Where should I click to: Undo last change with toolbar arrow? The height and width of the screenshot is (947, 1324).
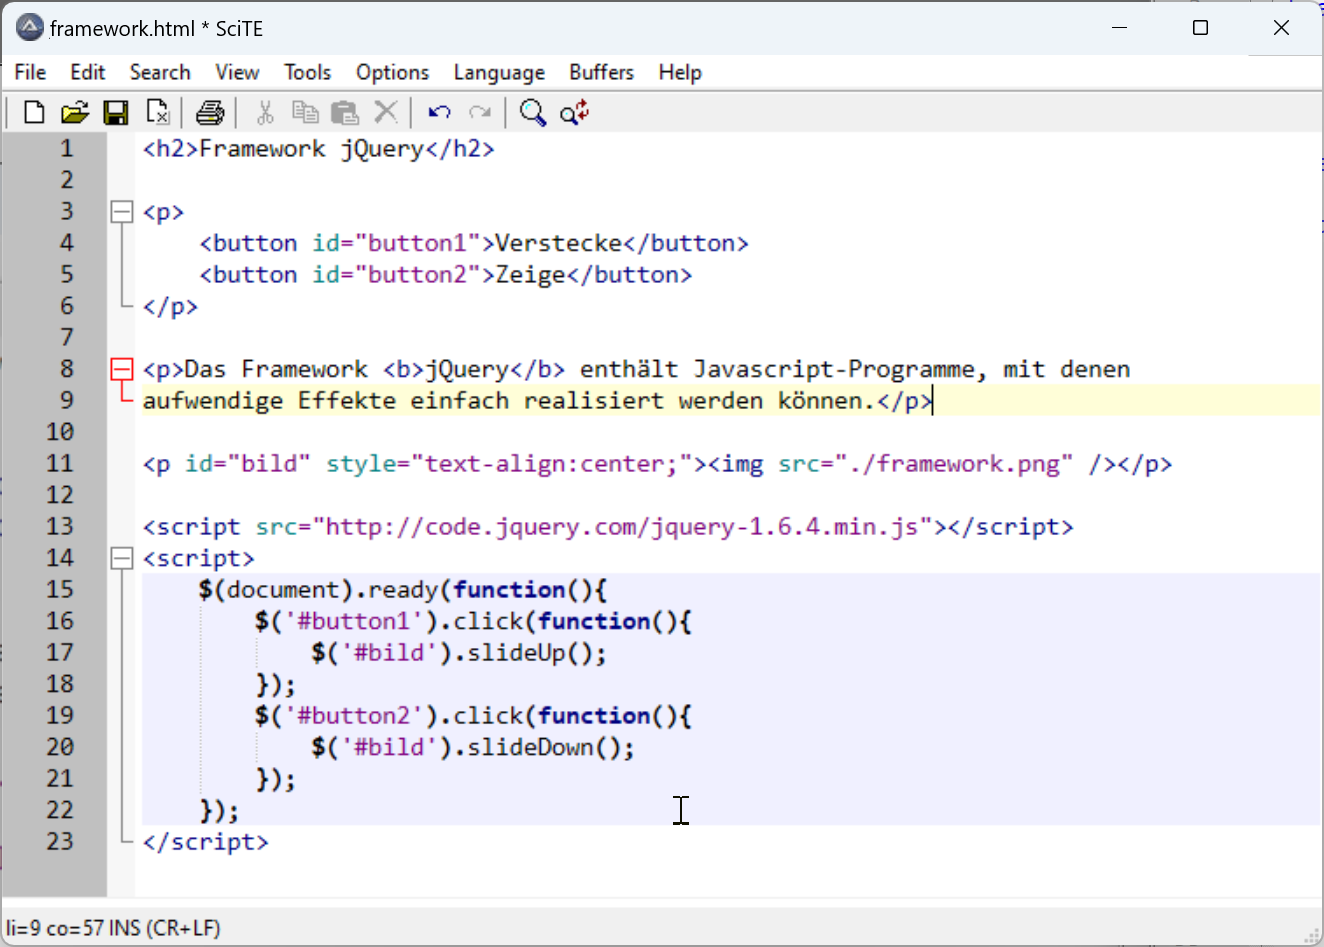coord(439,112)
